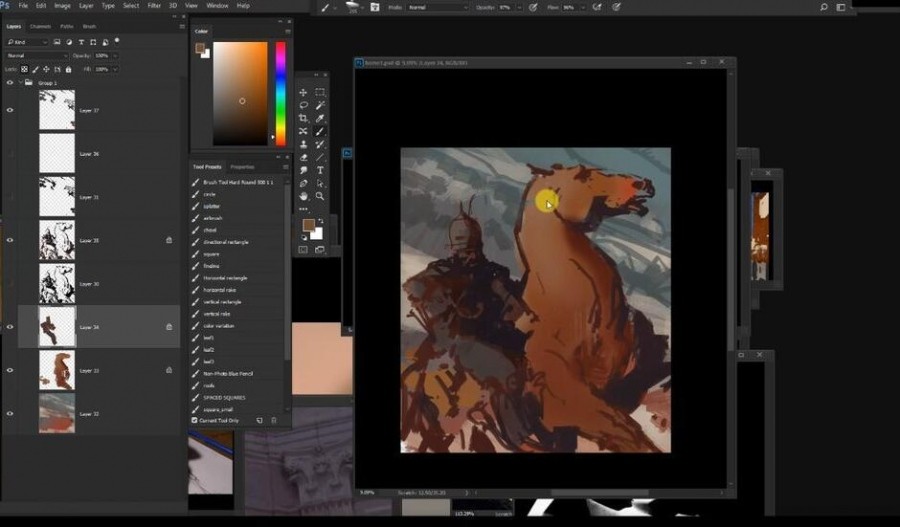The width and height of the screenshot is (900, 527).
Task: Click the rainbow hue slider in Color panel
Action: point(281,94)
